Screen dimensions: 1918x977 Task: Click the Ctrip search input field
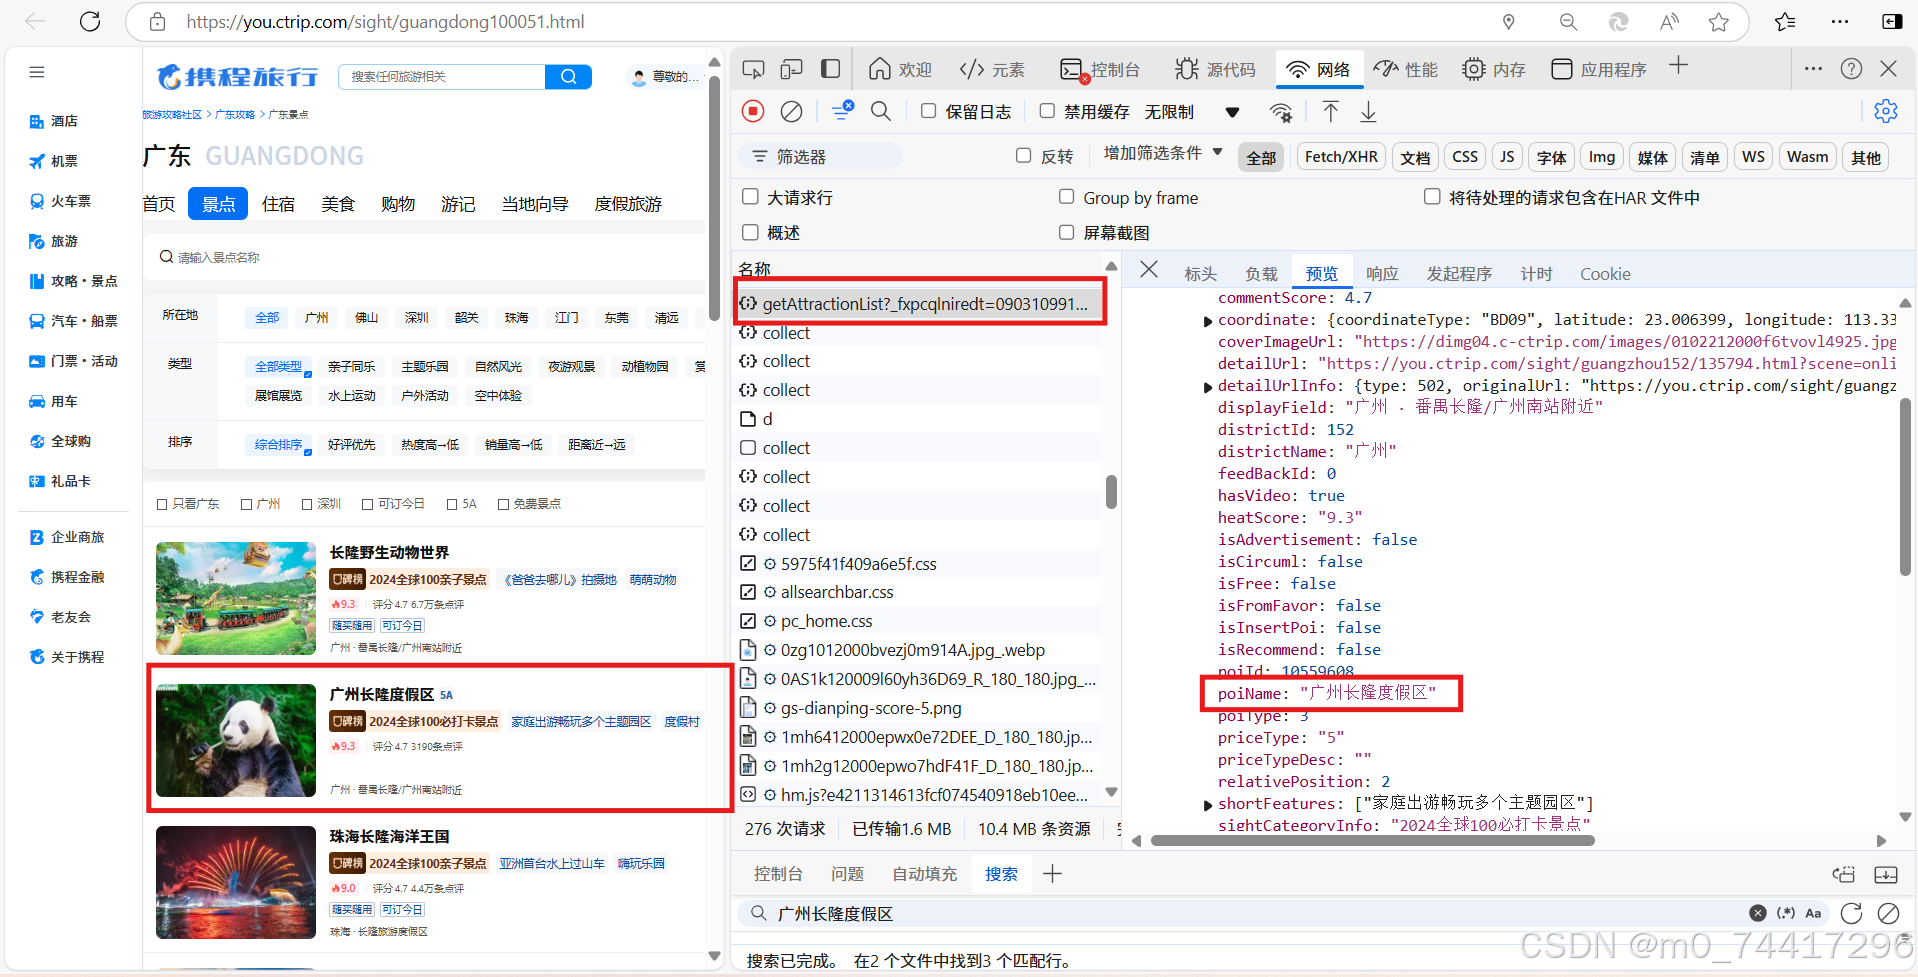tap(441, 77)
